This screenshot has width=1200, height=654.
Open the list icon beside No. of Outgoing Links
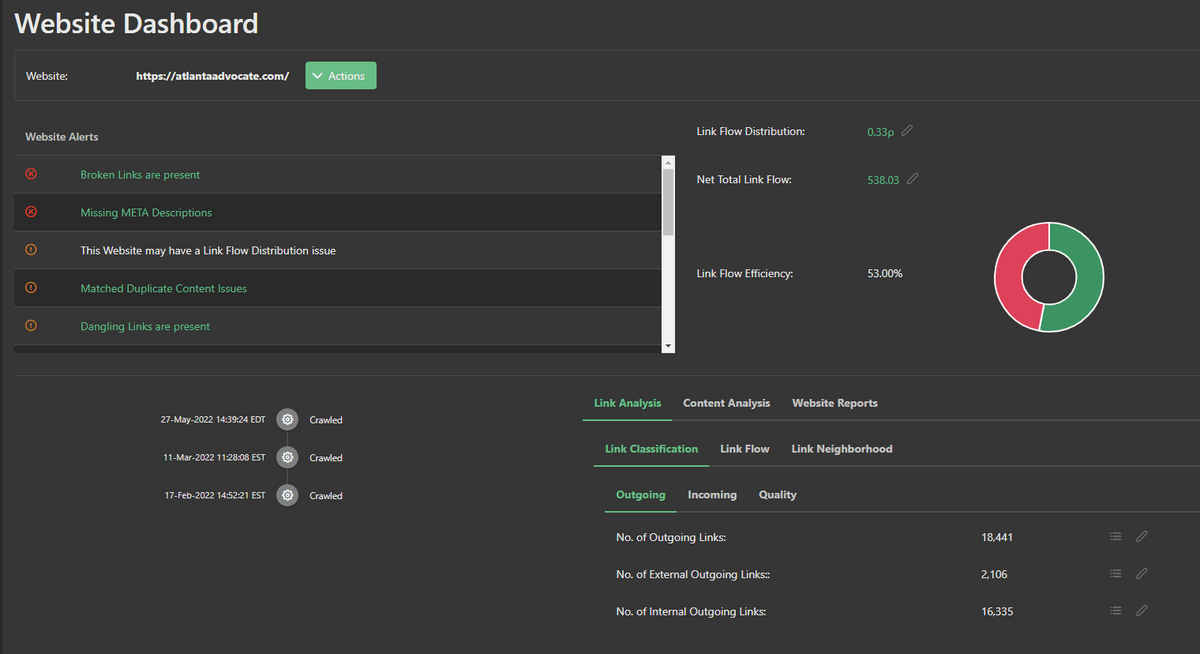[1115, 536]
